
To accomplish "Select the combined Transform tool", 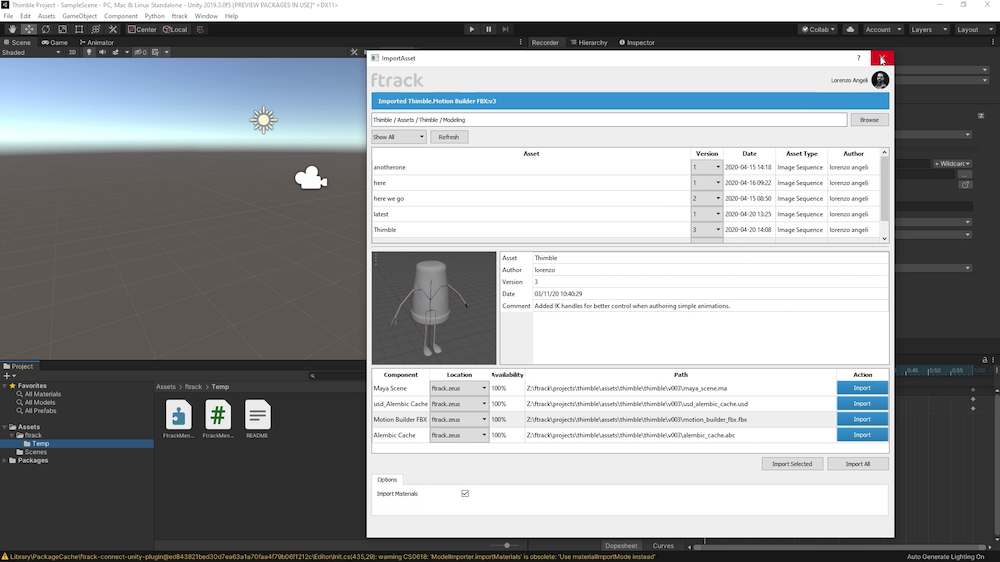I will click(x=96, y=29).
